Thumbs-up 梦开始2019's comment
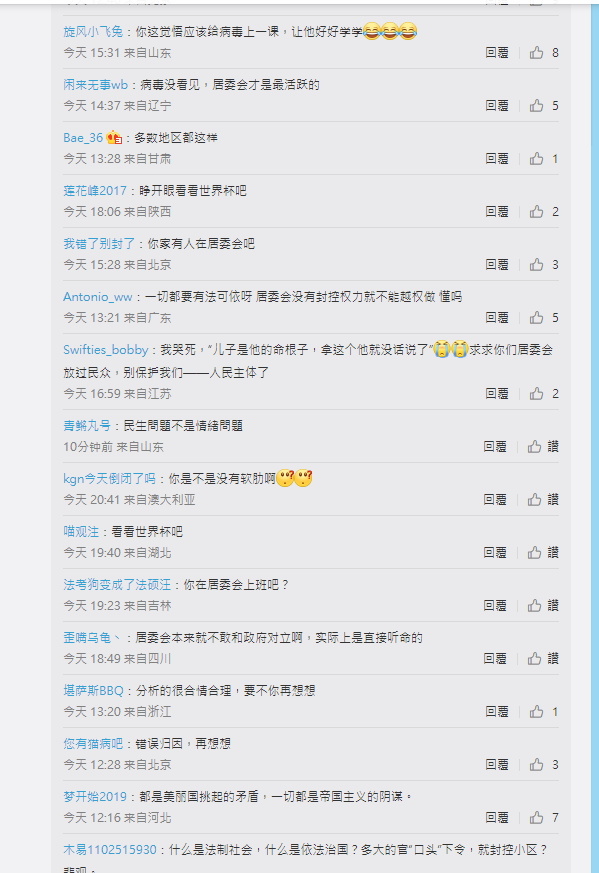 [537, 817]
